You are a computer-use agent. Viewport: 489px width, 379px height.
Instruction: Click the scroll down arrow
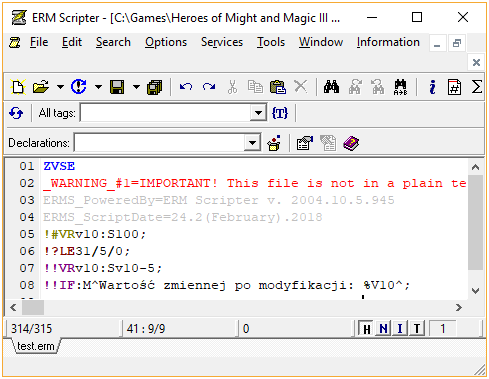tap(475, 291)
